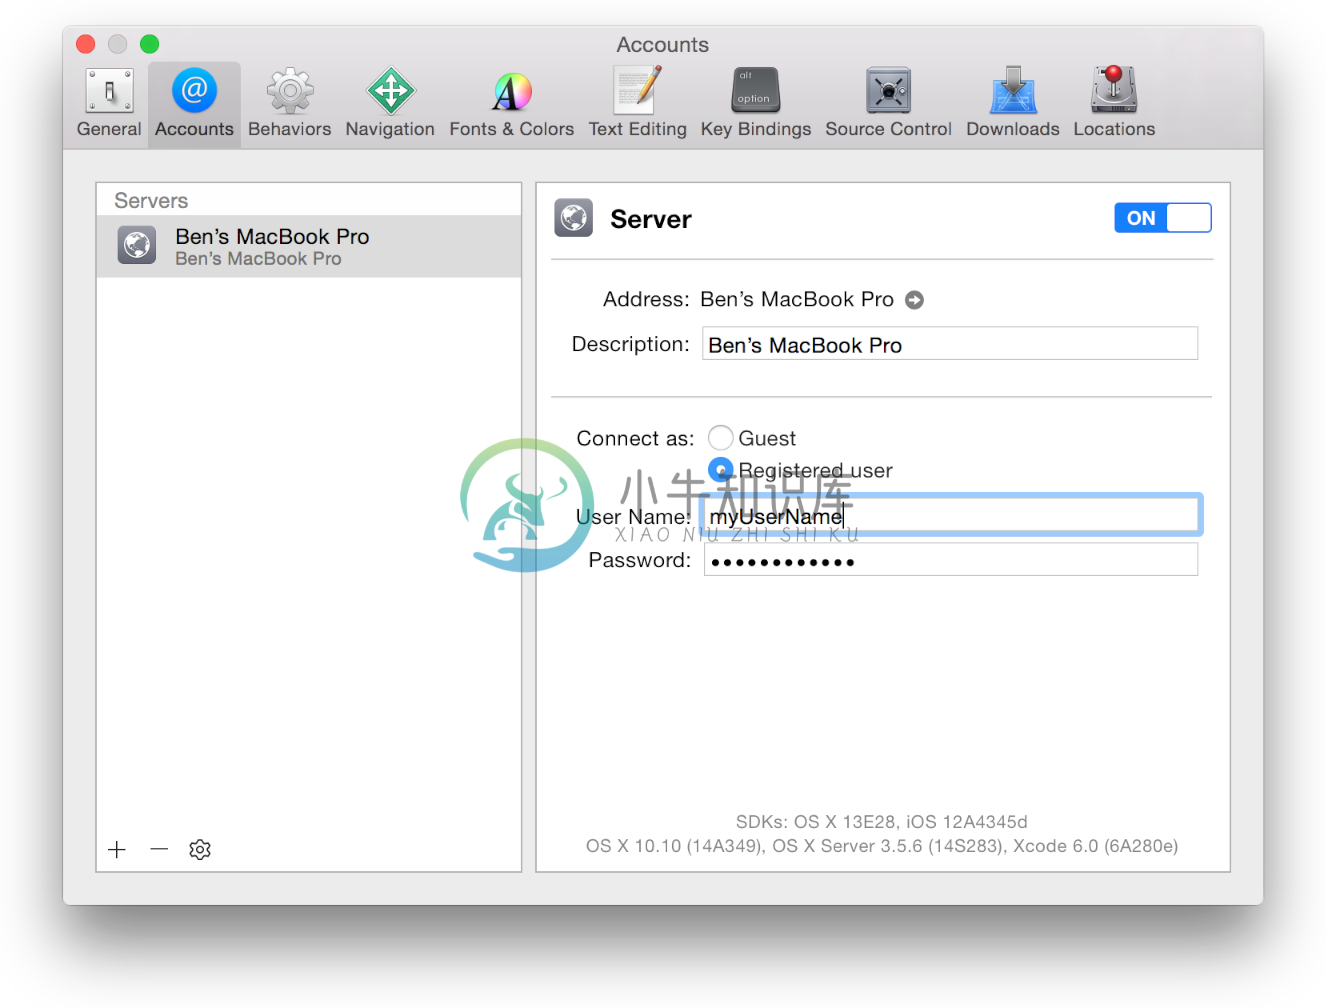Open the General preferences pane
The width and height of the screenshot is (1326, 1008).
click(109, 103)
